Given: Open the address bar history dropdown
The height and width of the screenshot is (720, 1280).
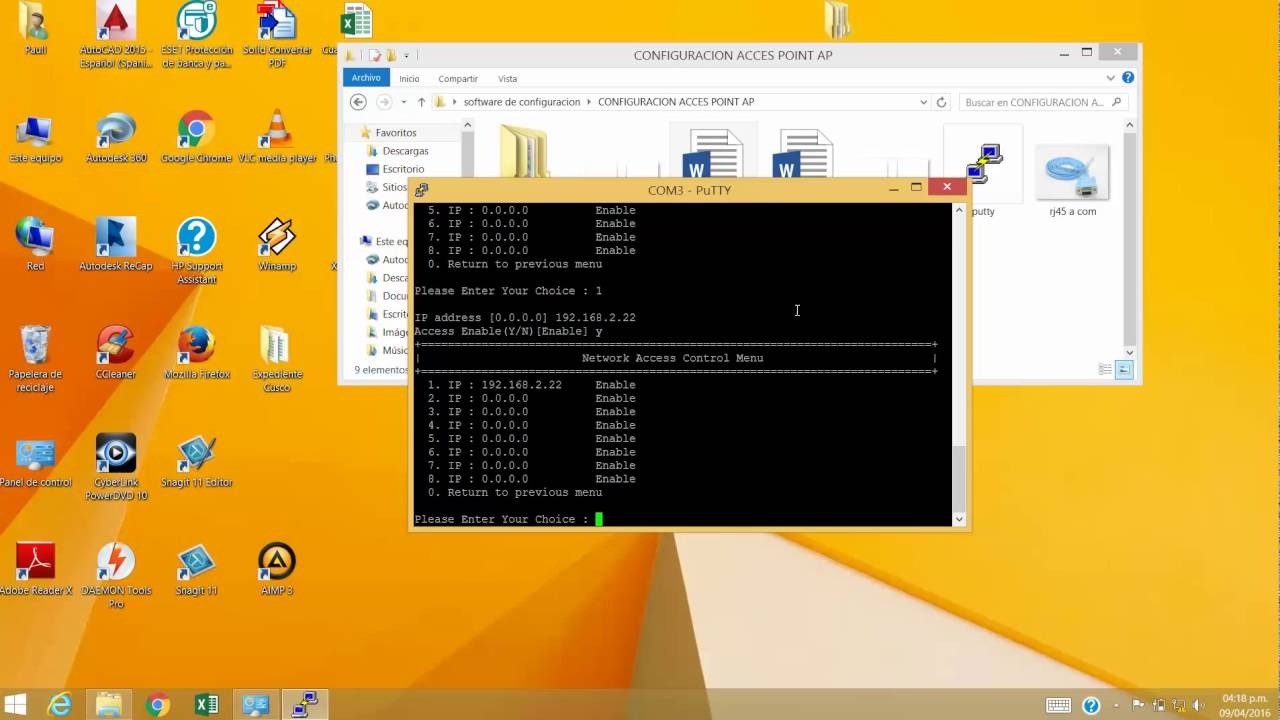Looking at the screenshot, I should point(923,102).
